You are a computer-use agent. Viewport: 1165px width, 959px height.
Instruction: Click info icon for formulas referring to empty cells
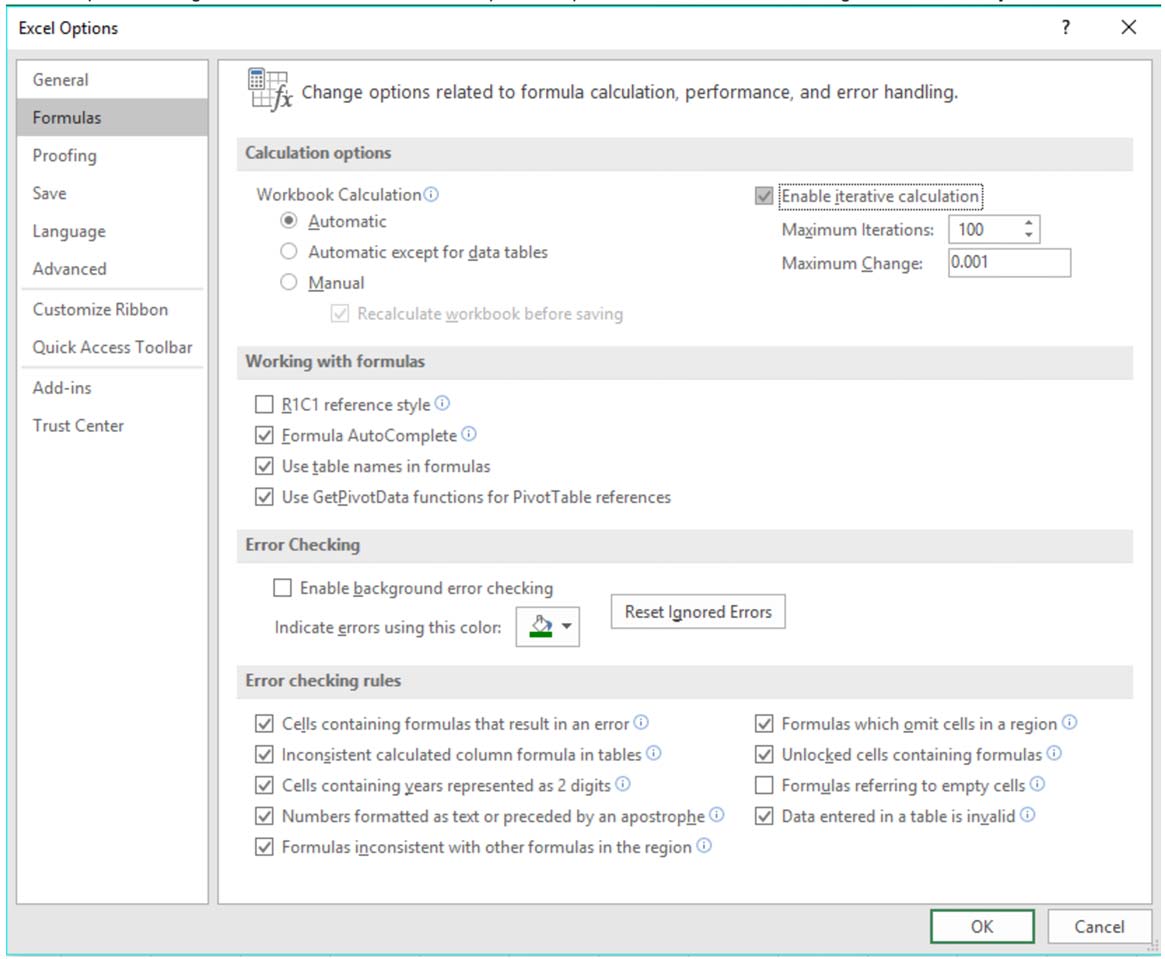(1037, 784)
